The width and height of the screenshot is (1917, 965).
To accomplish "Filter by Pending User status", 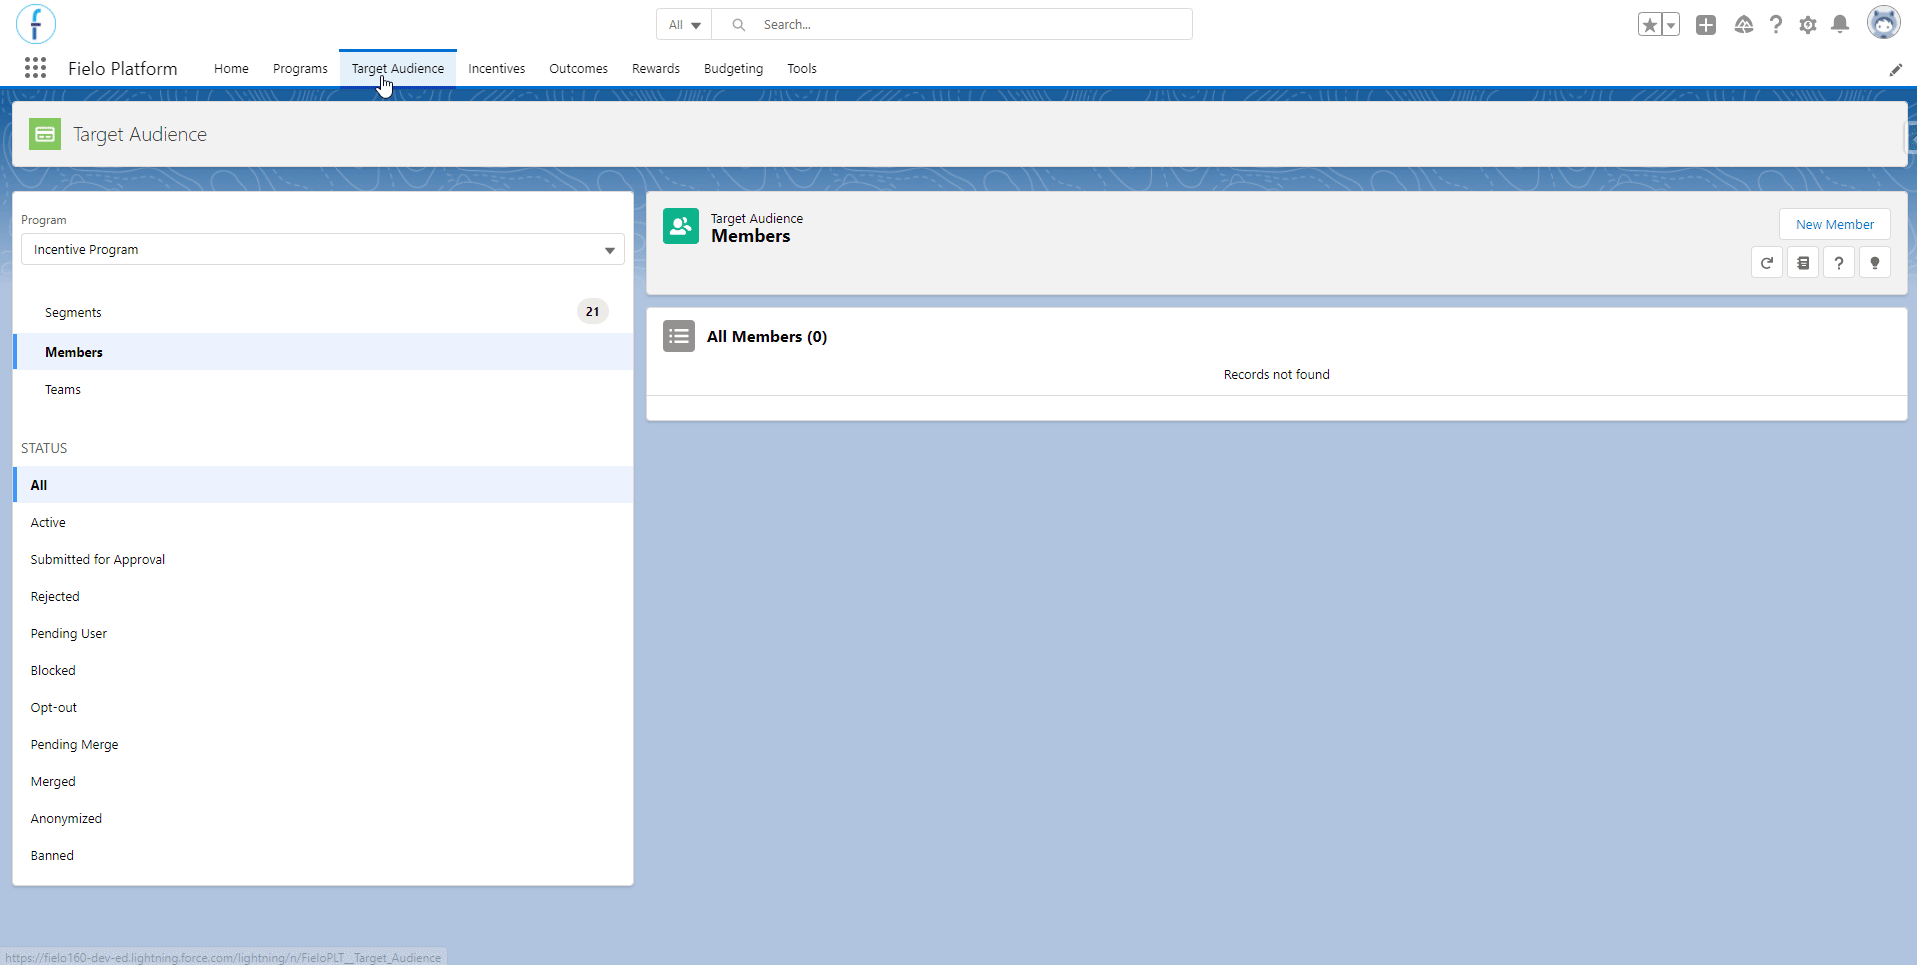I will coord(323,633).
